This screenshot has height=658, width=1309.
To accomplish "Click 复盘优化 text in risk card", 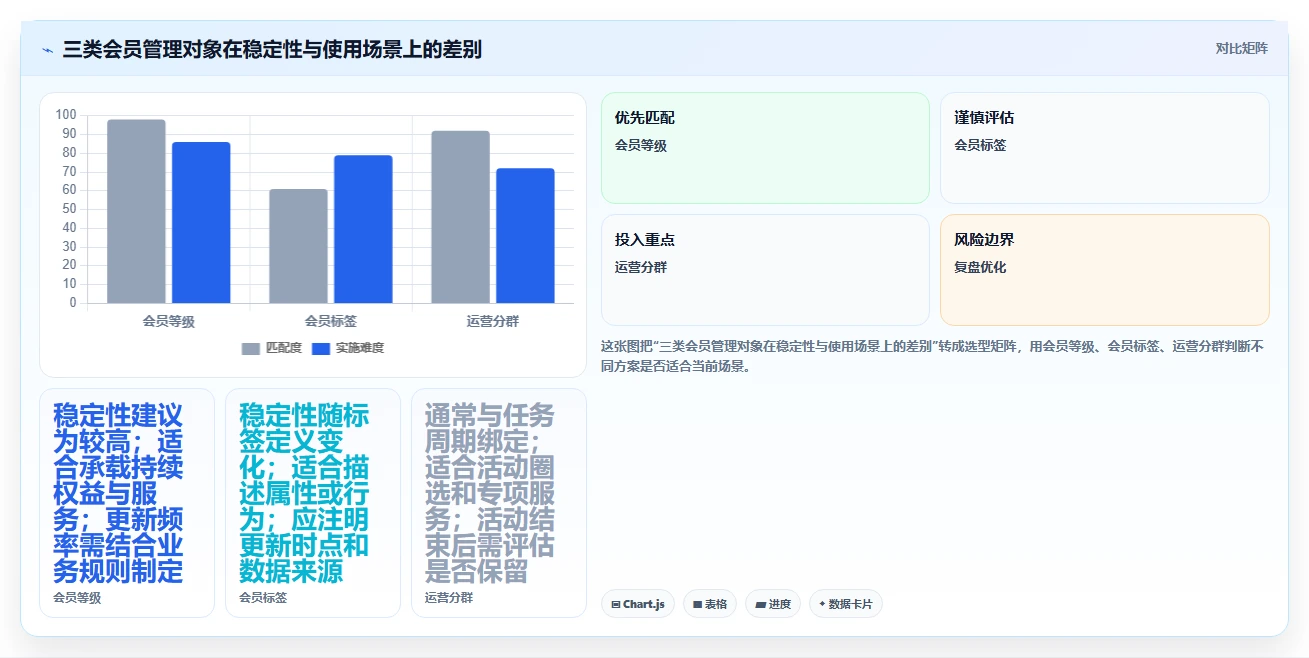I will point(980,267).
